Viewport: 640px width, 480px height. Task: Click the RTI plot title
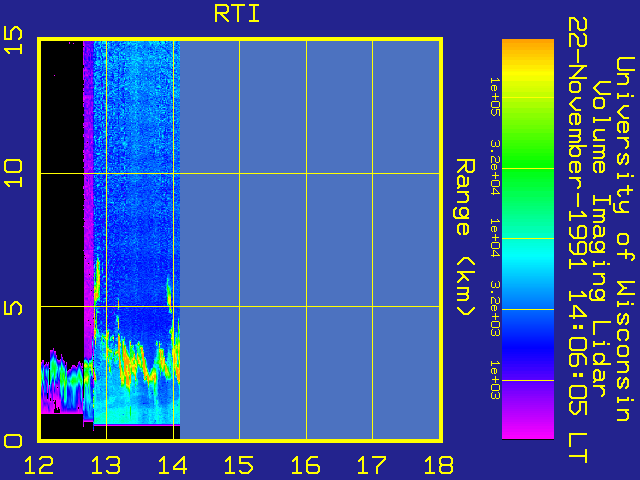pyautogui.click(x=237, y=14)
